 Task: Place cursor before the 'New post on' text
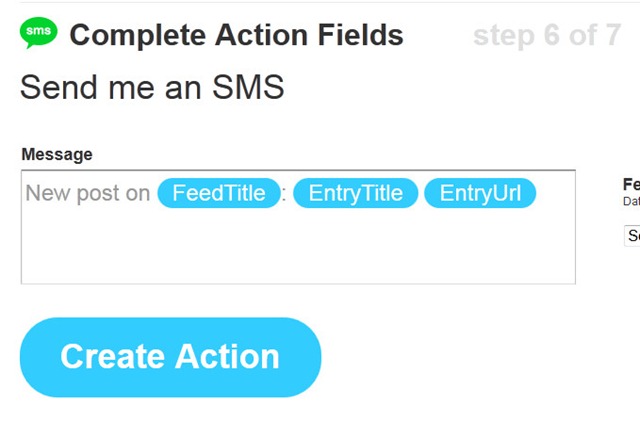tap(25, 193)
